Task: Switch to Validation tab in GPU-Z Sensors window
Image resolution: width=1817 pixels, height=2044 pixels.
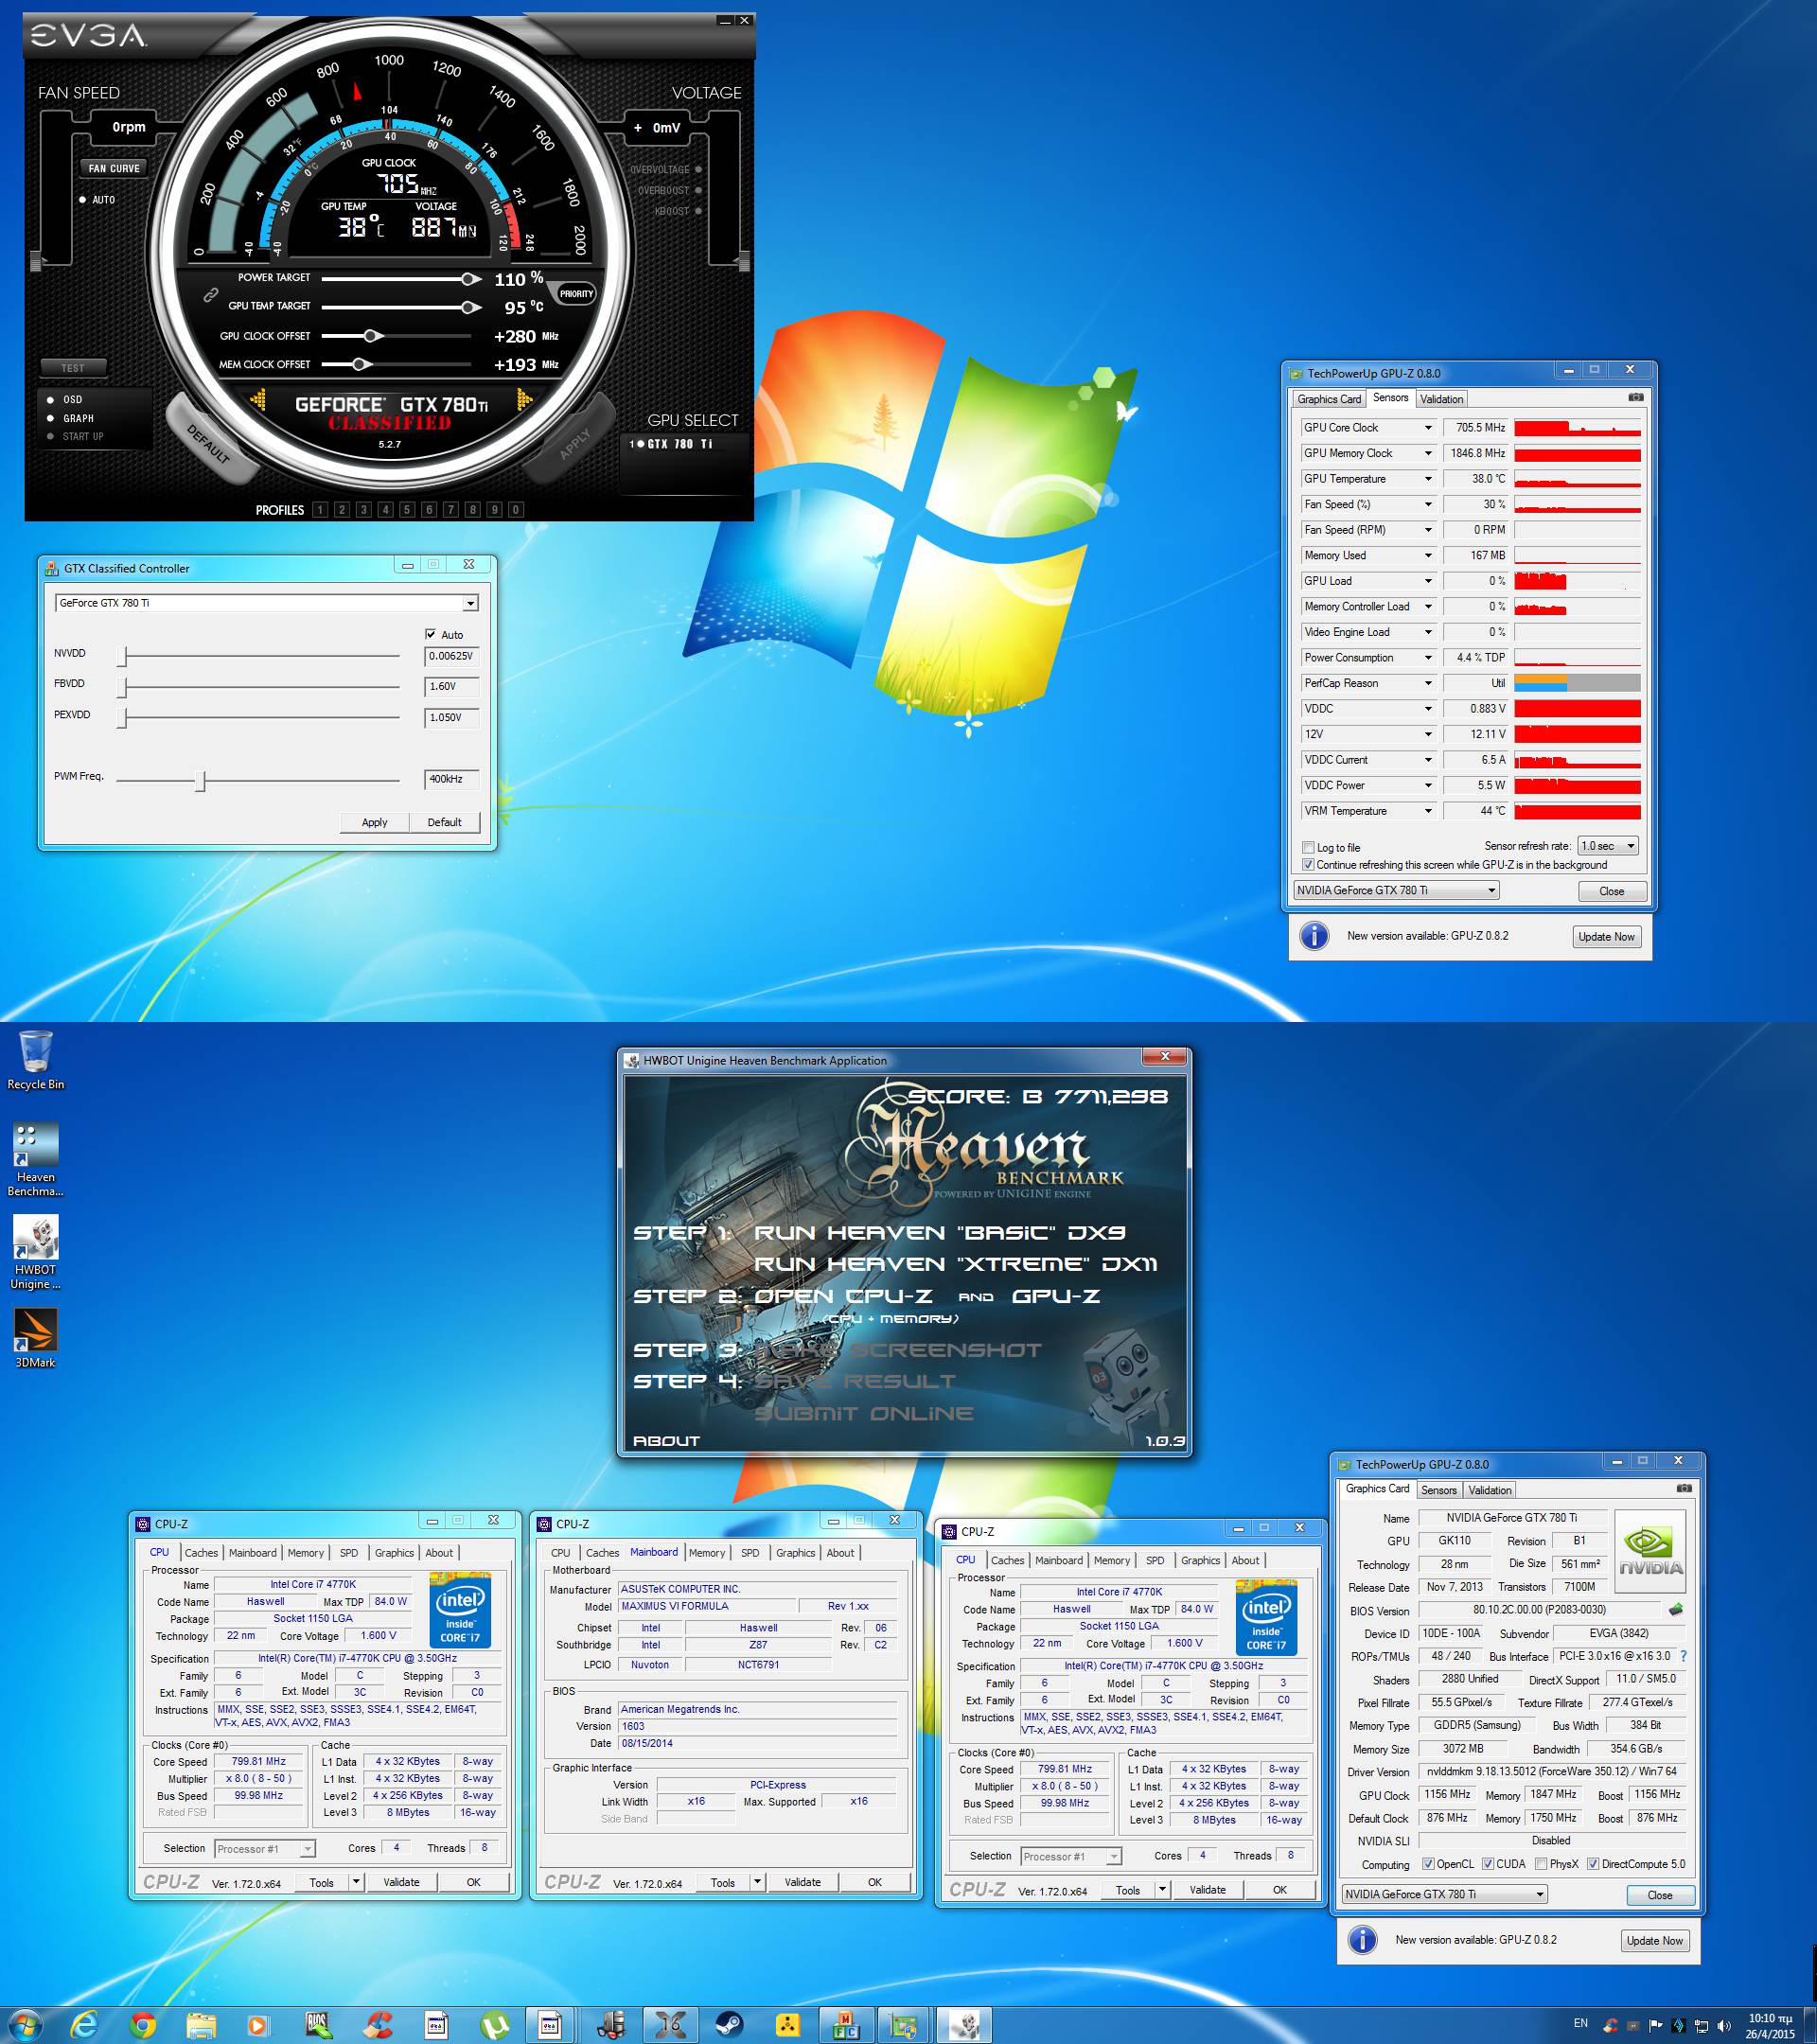Action: pos(1441,399)
